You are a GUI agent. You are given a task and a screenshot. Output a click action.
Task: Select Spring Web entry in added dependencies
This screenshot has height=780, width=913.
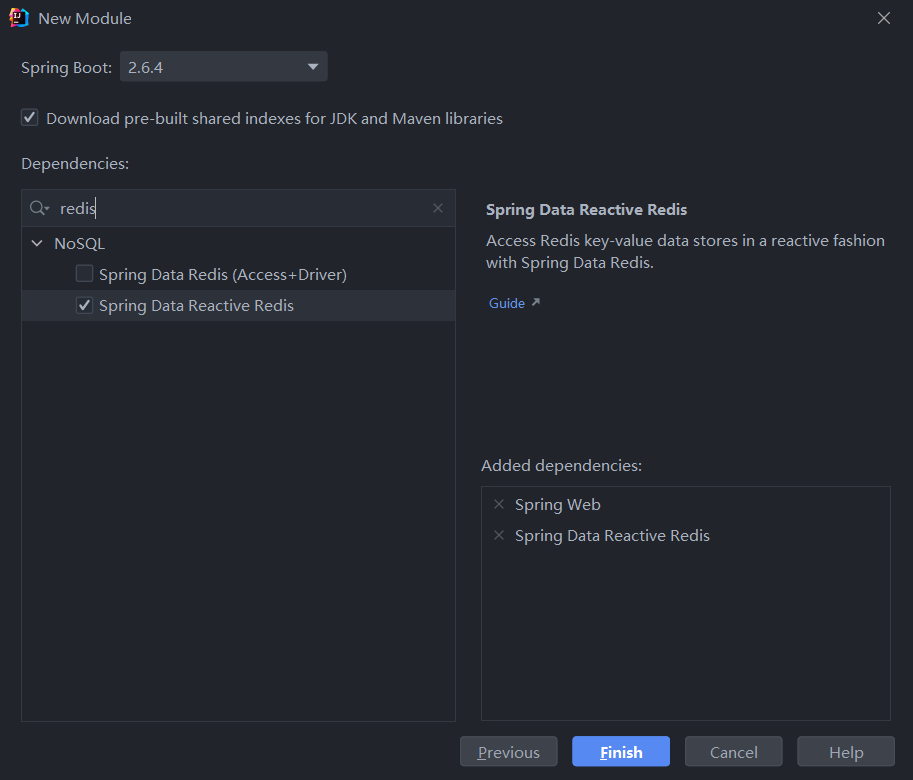pyautogui.click(x=557, y=504)
